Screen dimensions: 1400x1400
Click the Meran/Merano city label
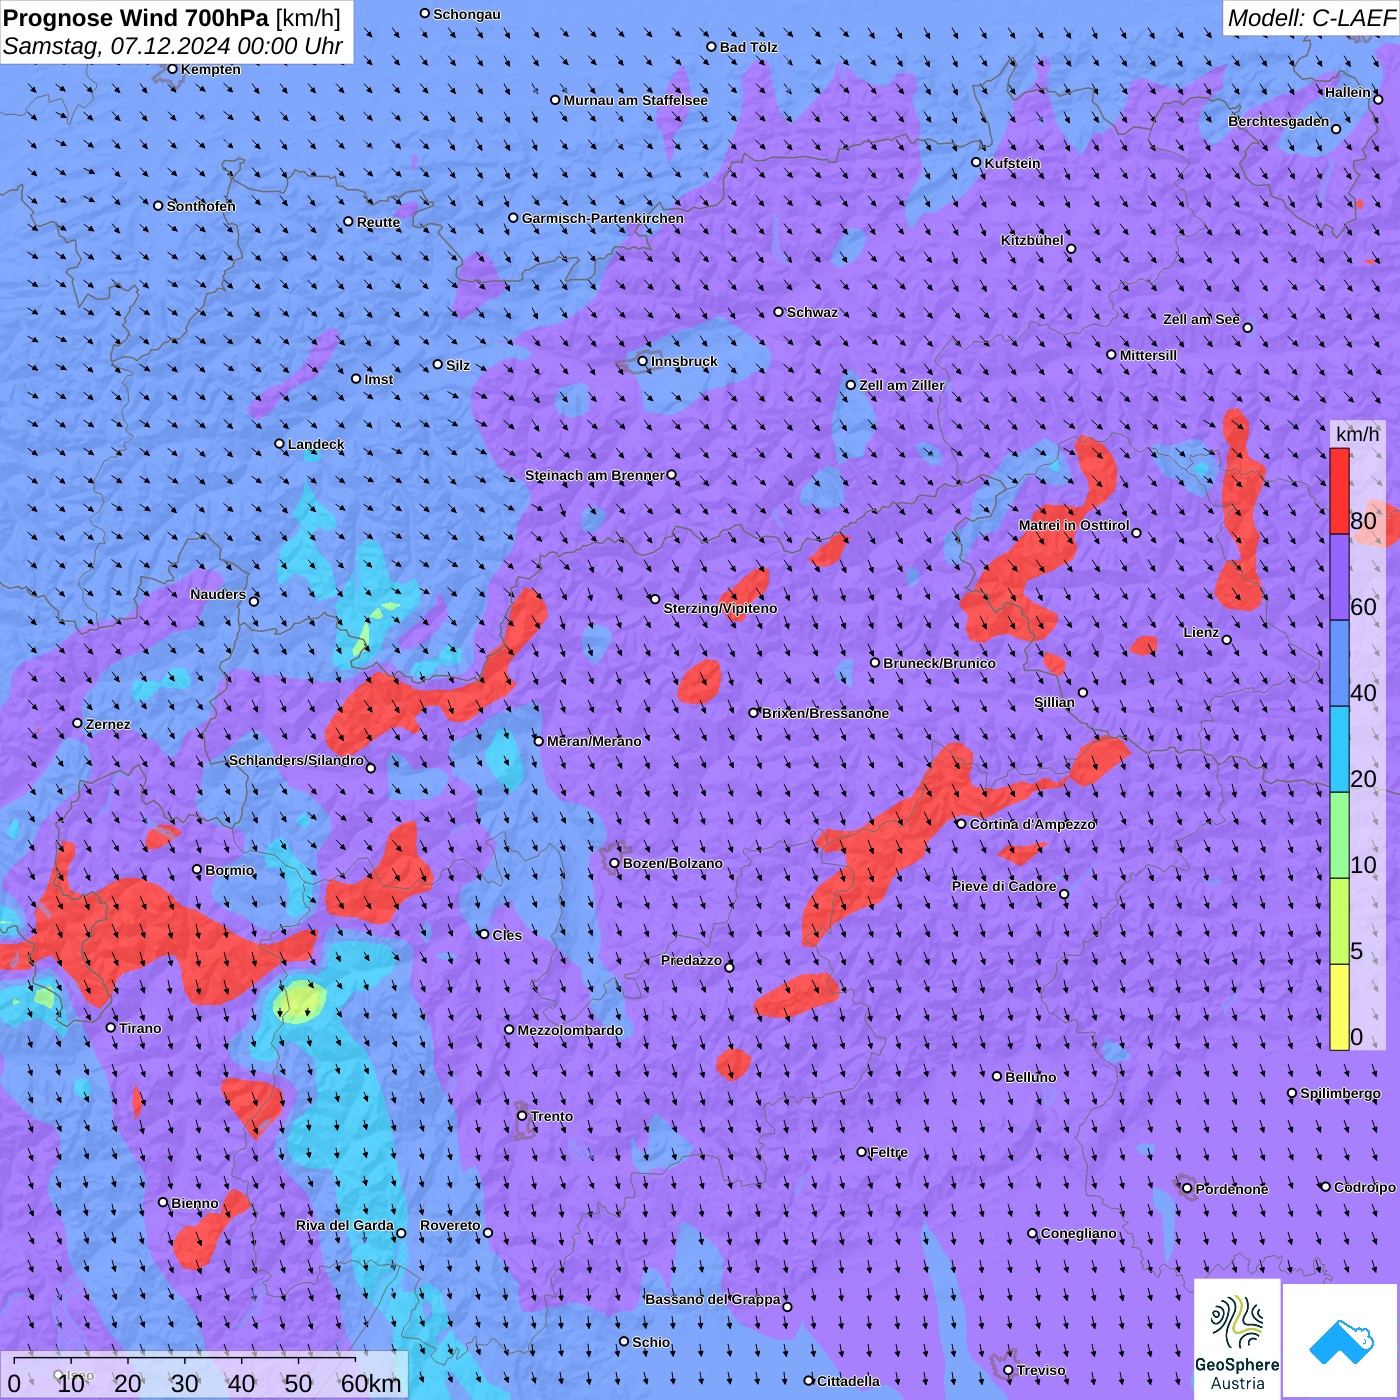point(594,741)
